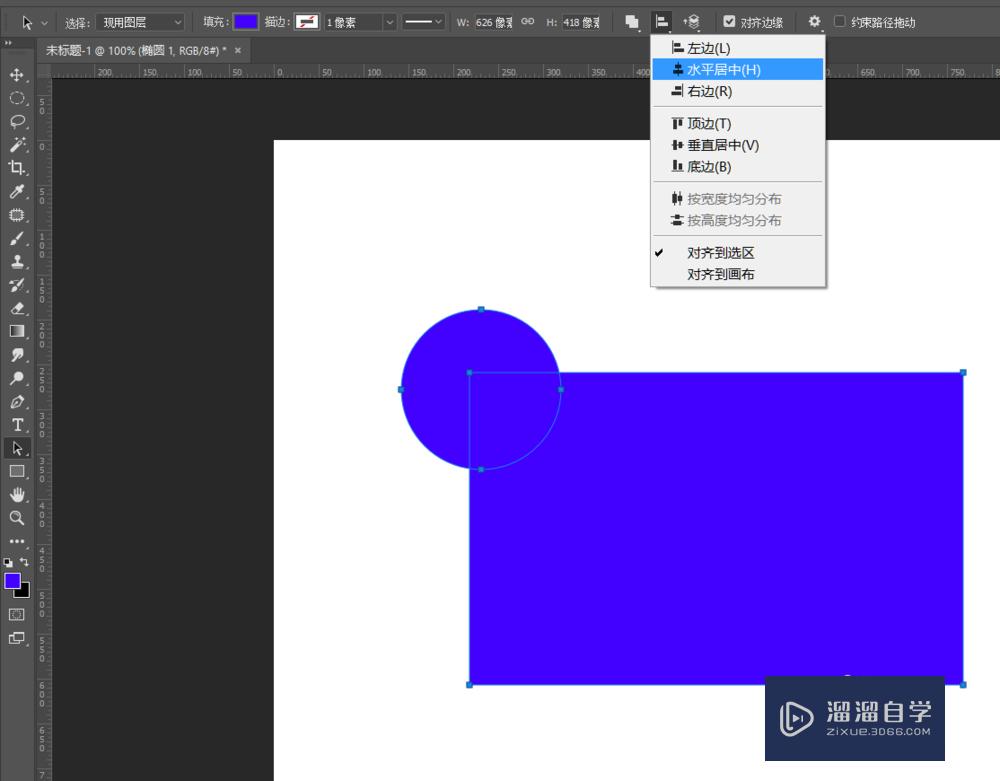Click the circle's left anchor point
The image size is (1000, 781).
point(401,389)
